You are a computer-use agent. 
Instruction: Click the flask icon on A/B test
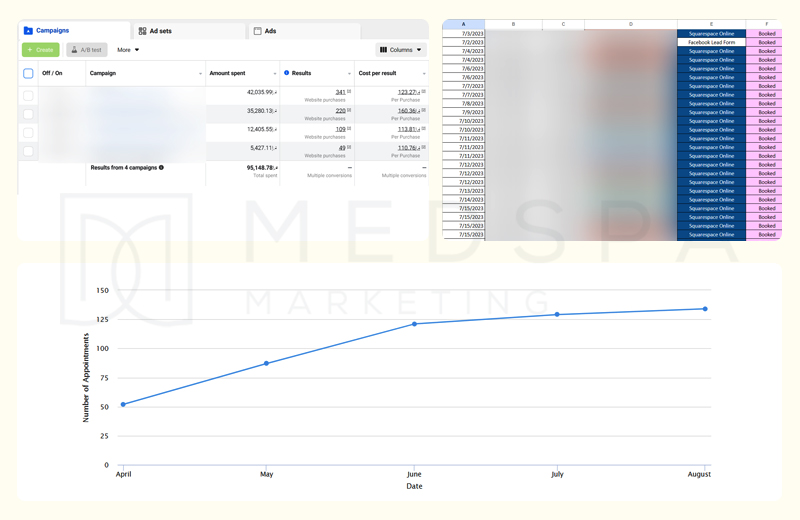[74, 50]
